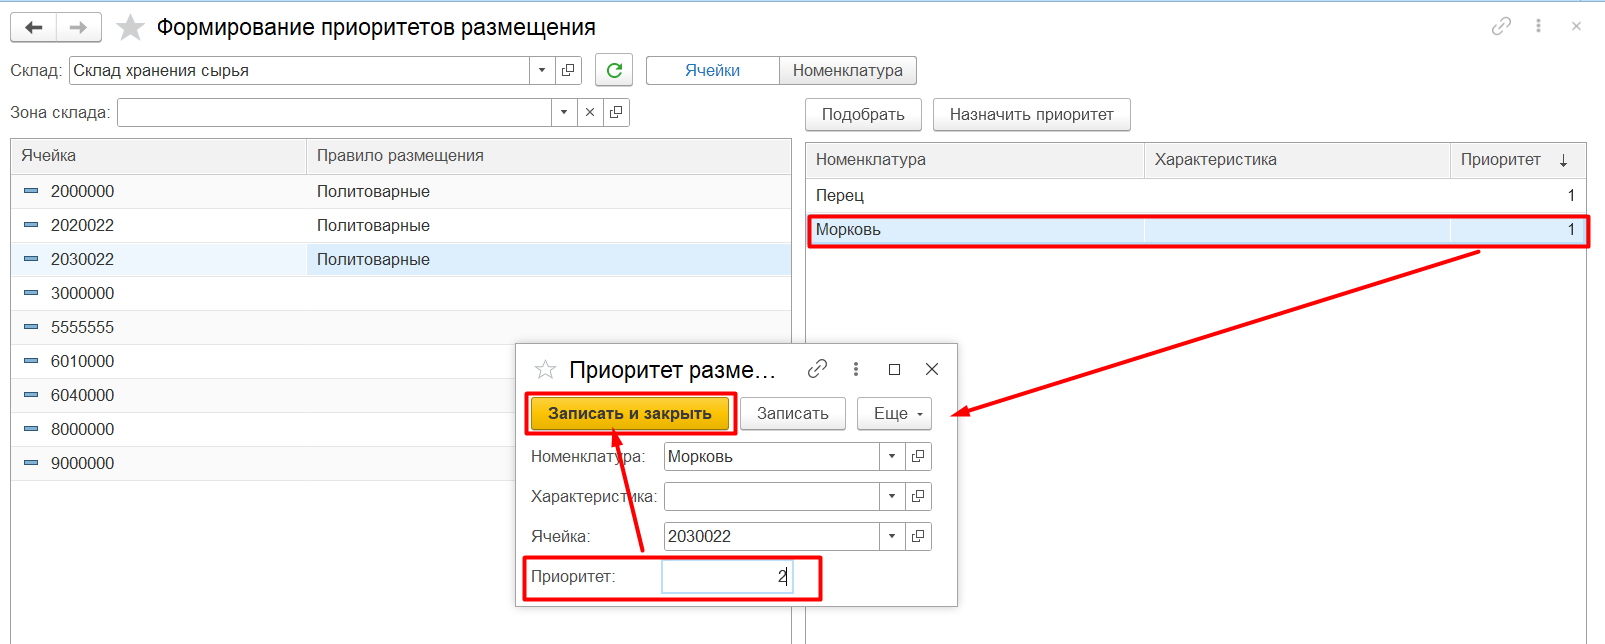
Task: Copy link icon in priority dialog
Action: (x=817, y=369)
